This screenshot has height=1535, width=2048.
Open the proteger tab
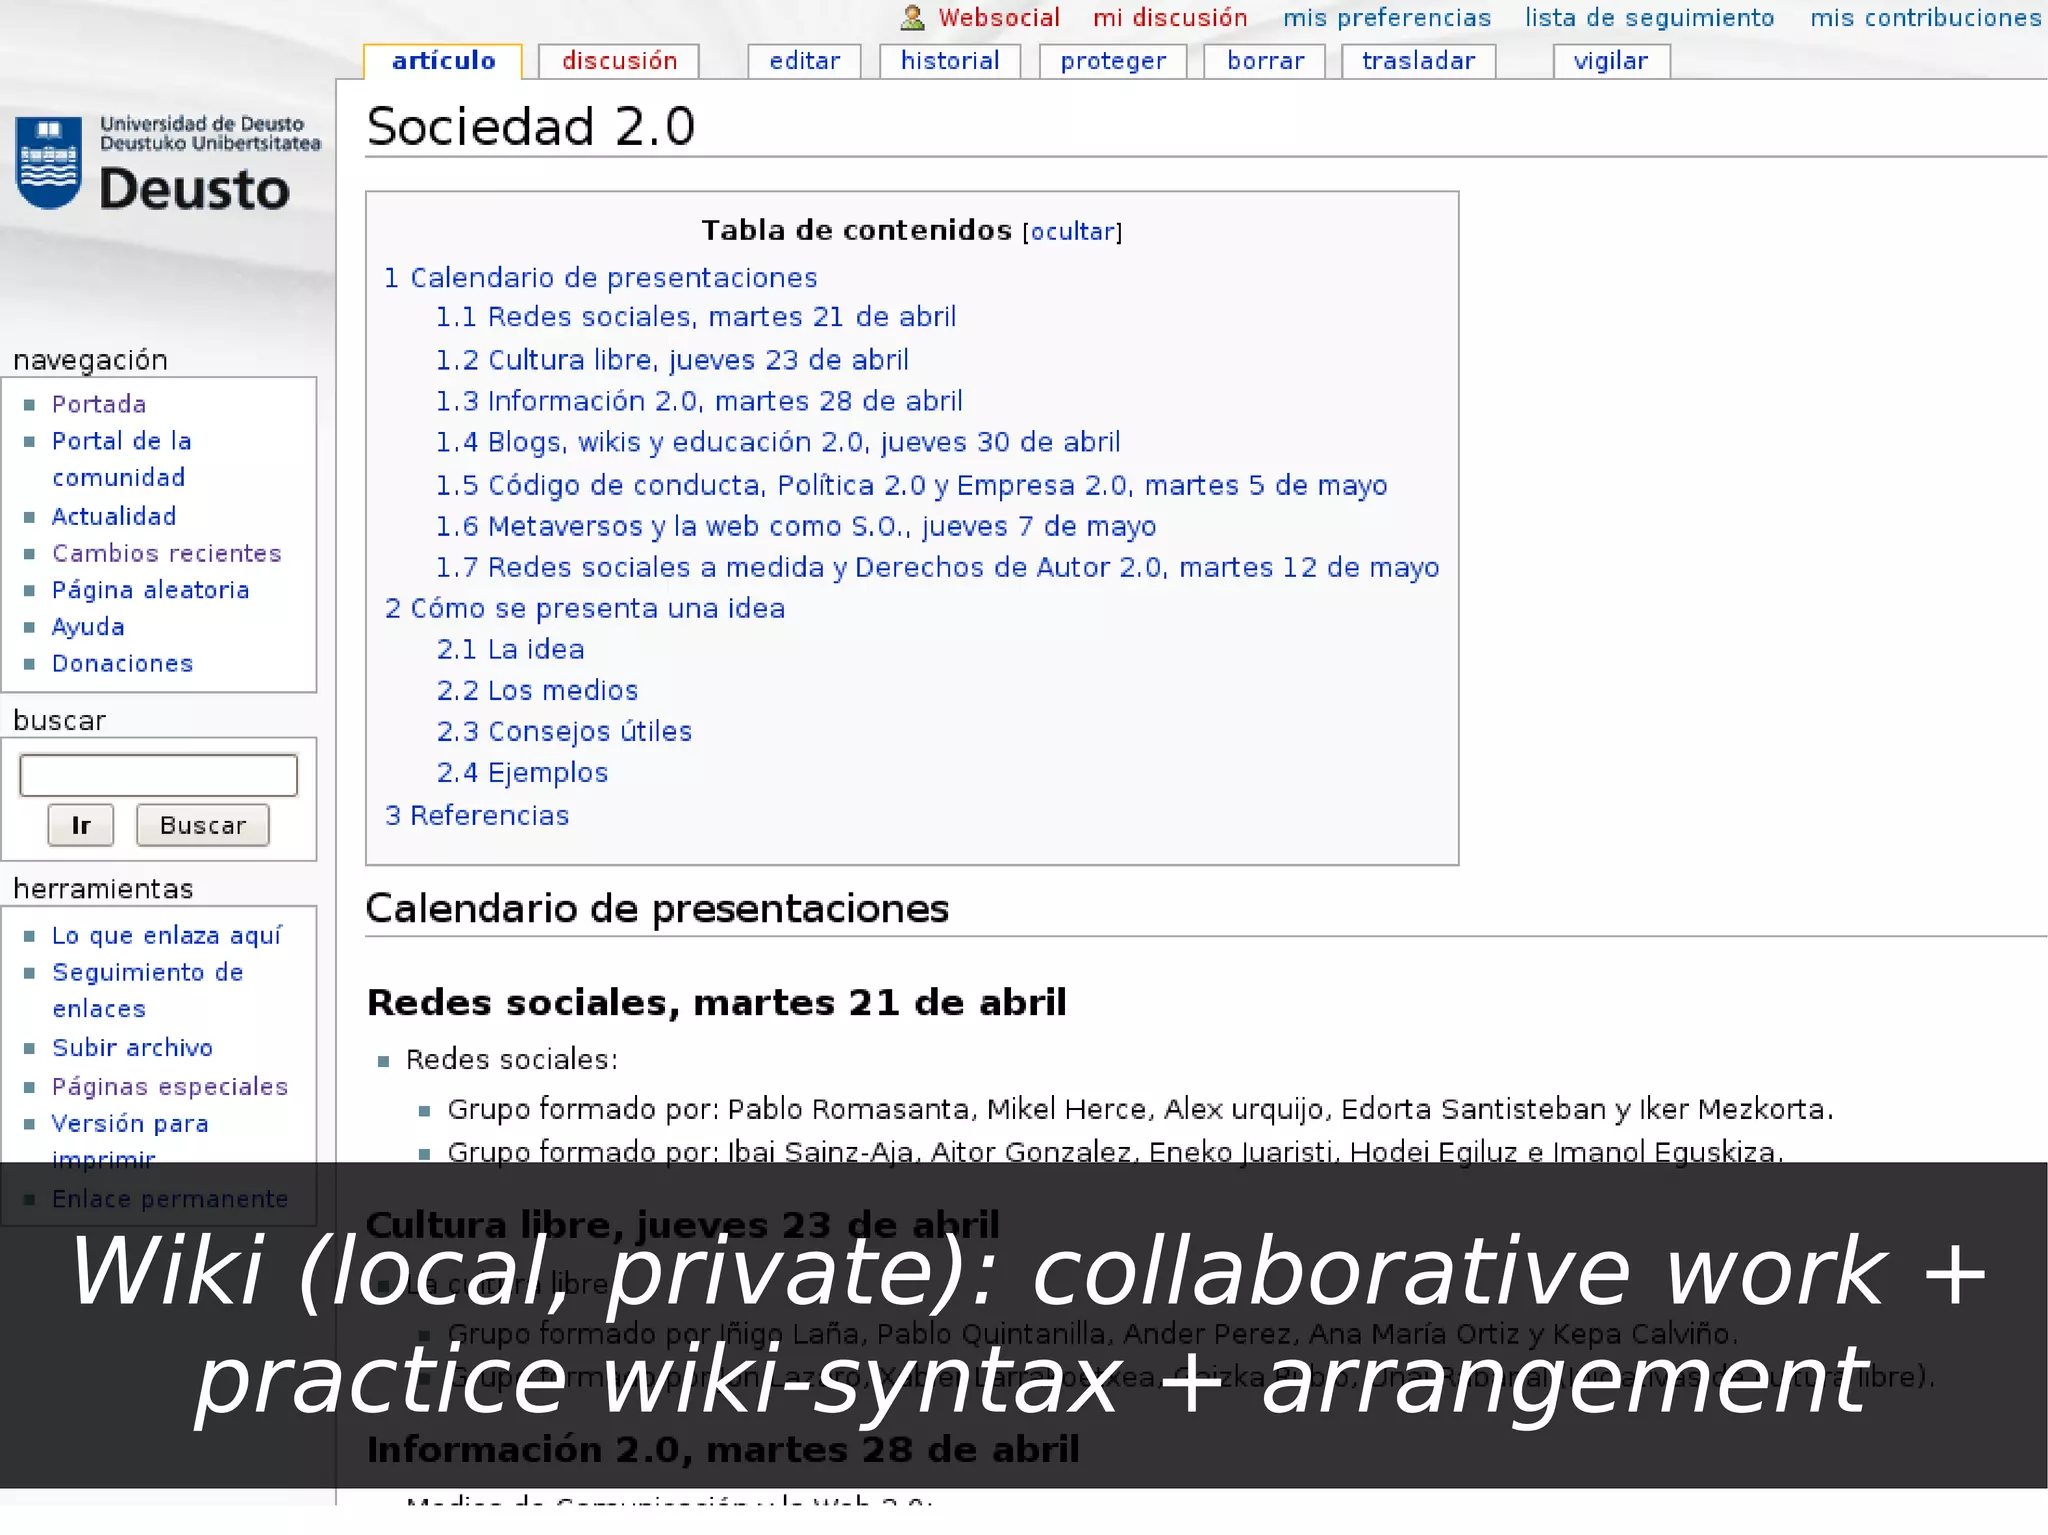[x=1113, y=61]
